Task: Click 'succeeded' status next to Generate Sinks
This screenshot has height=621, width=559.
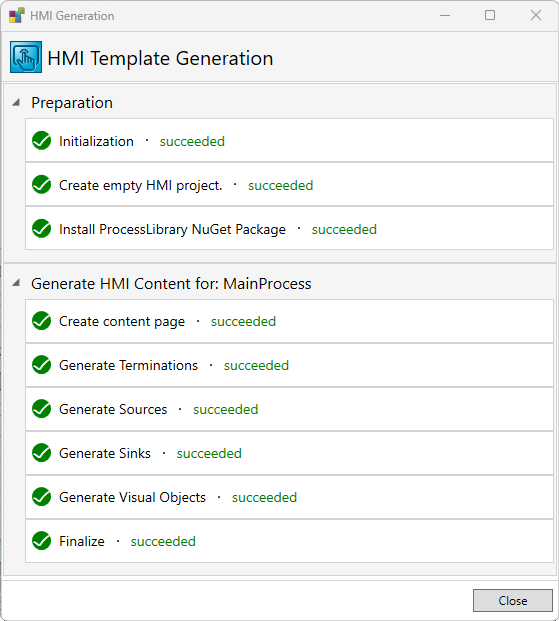Action: click(209, 453)
